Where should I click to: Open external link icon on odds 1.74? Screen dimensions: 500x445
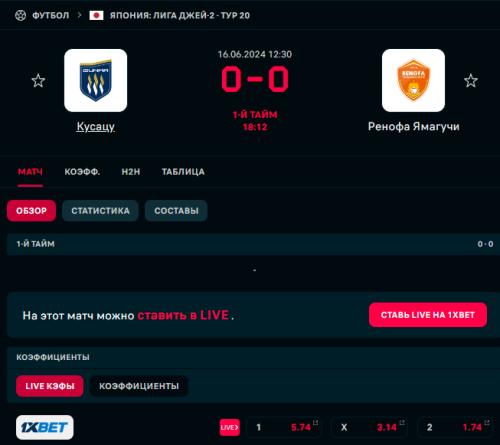487,422
